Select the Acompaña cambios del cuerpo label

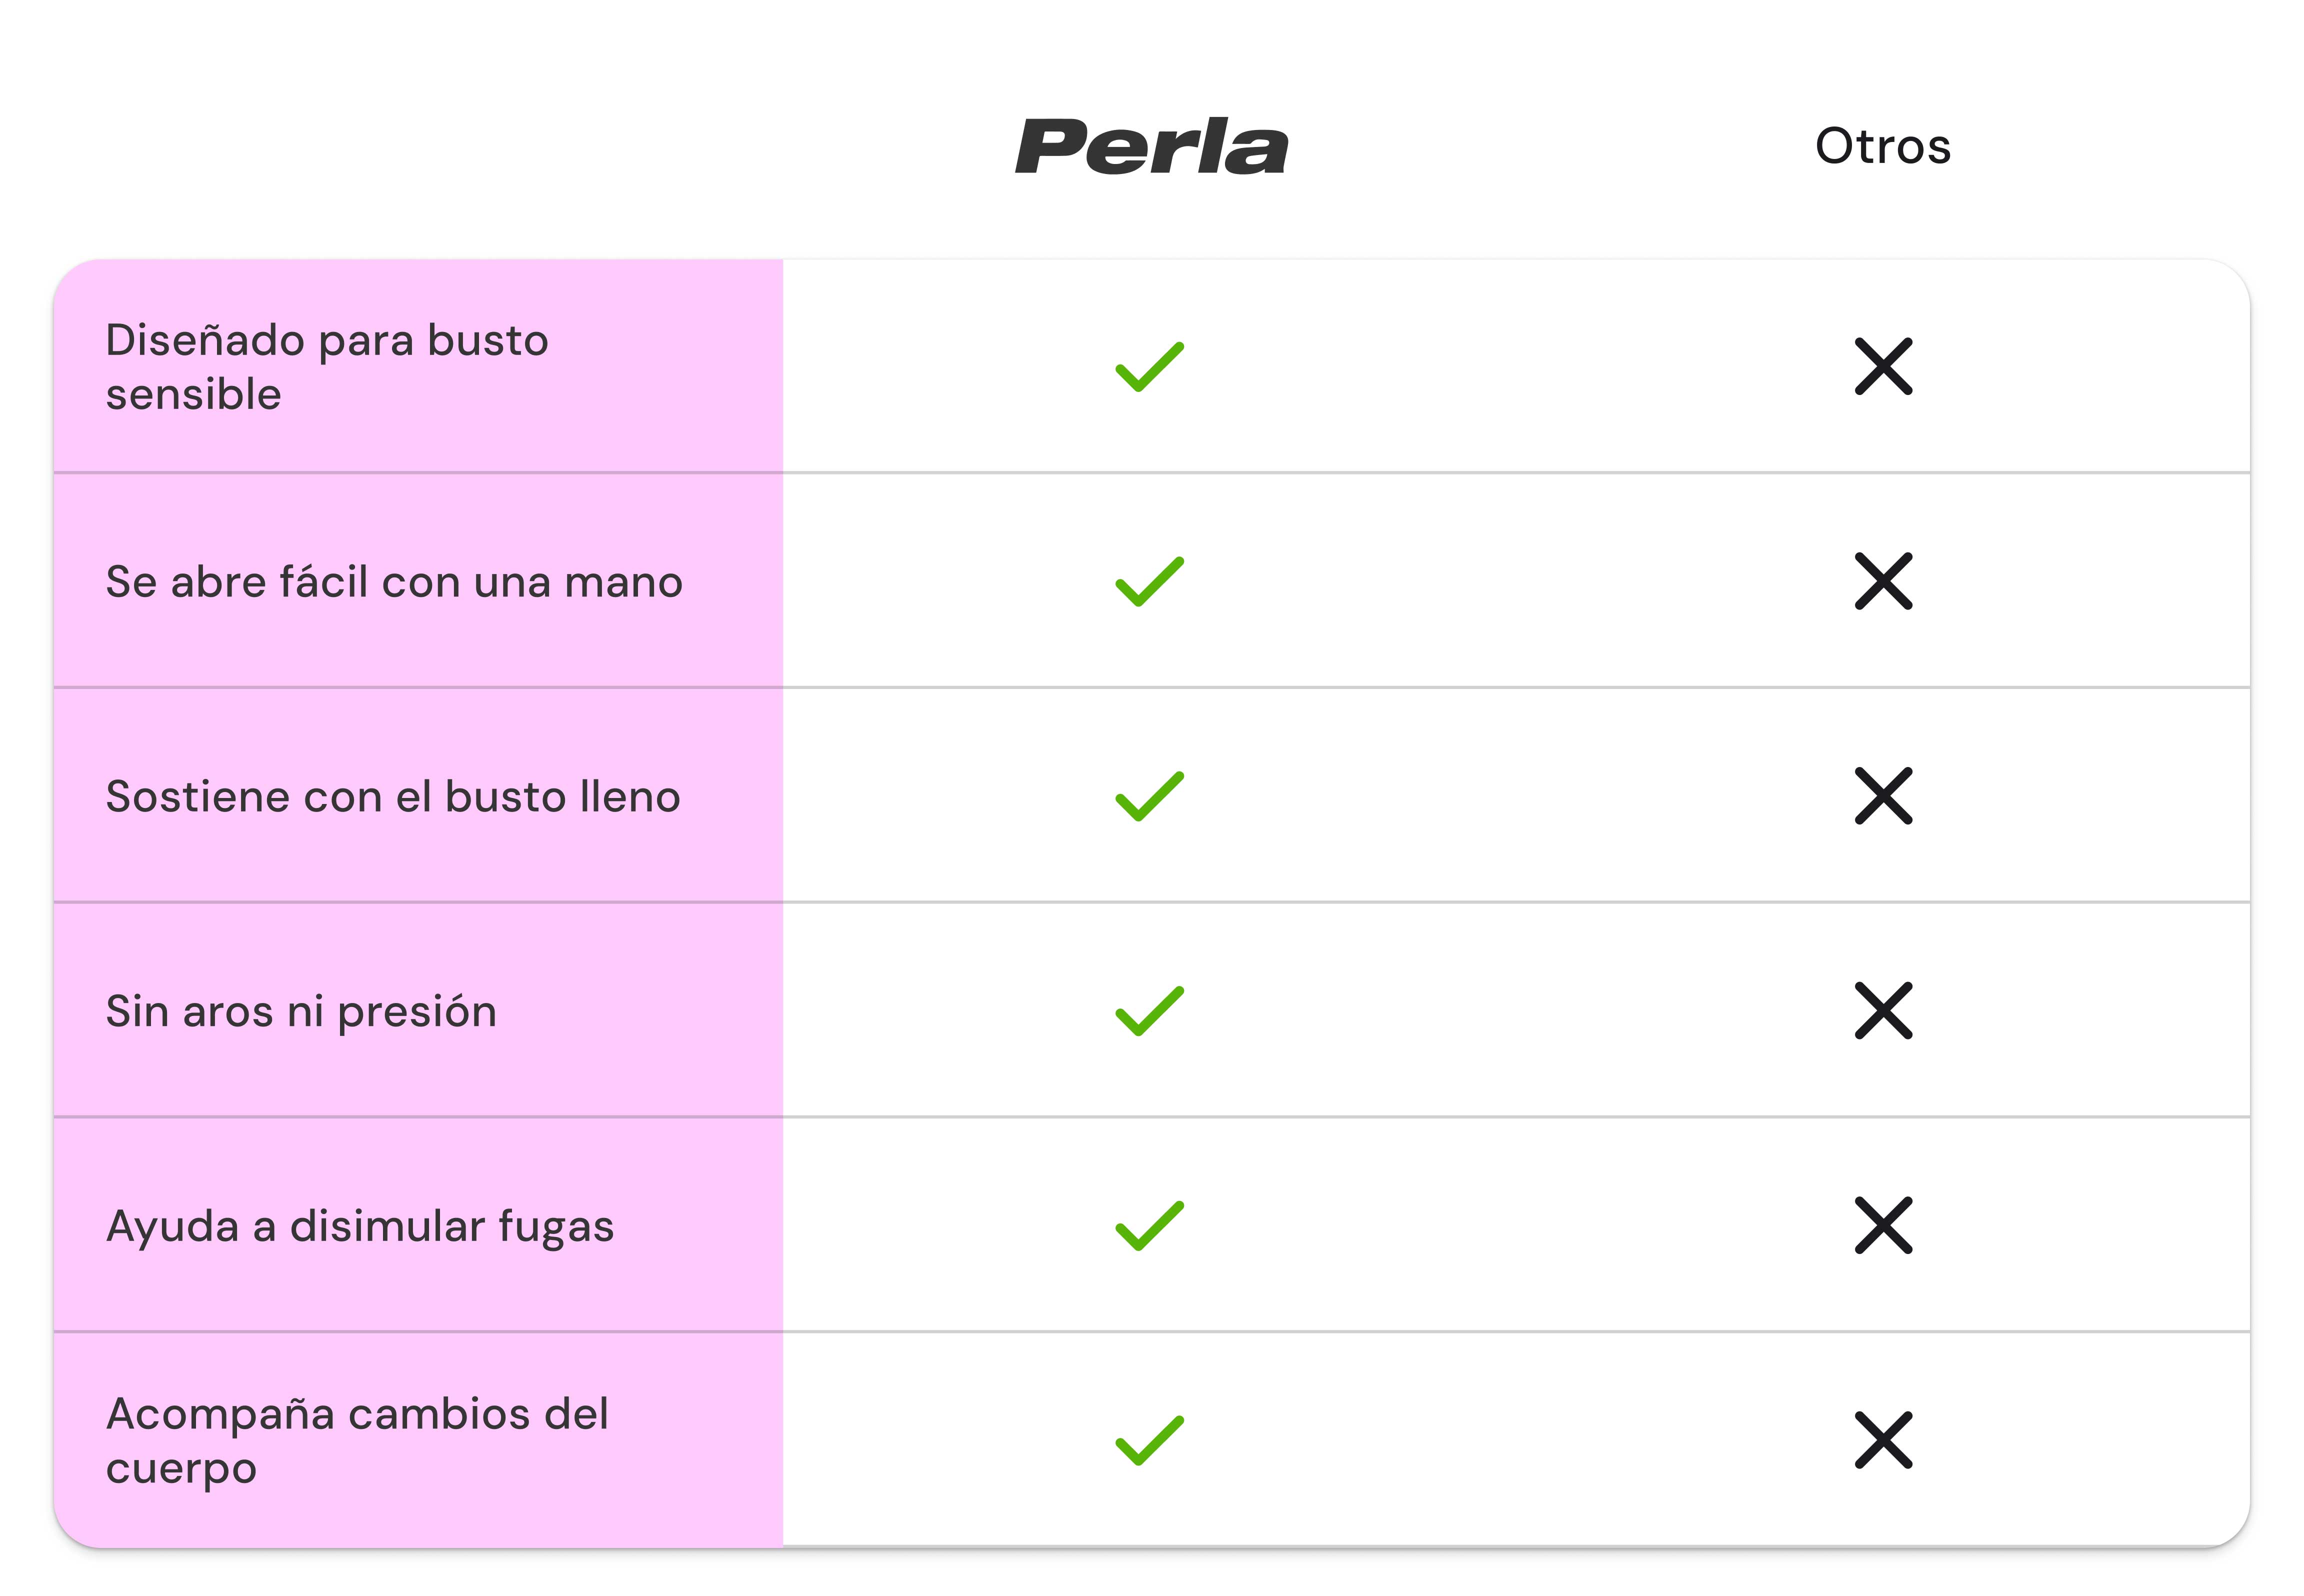coord(357,1441)
